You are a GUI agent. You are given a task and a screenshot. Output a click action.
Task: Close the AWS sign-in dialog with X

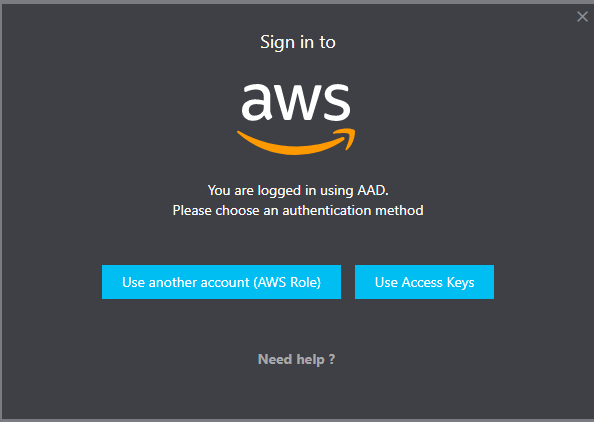click(x=582, y=17)
